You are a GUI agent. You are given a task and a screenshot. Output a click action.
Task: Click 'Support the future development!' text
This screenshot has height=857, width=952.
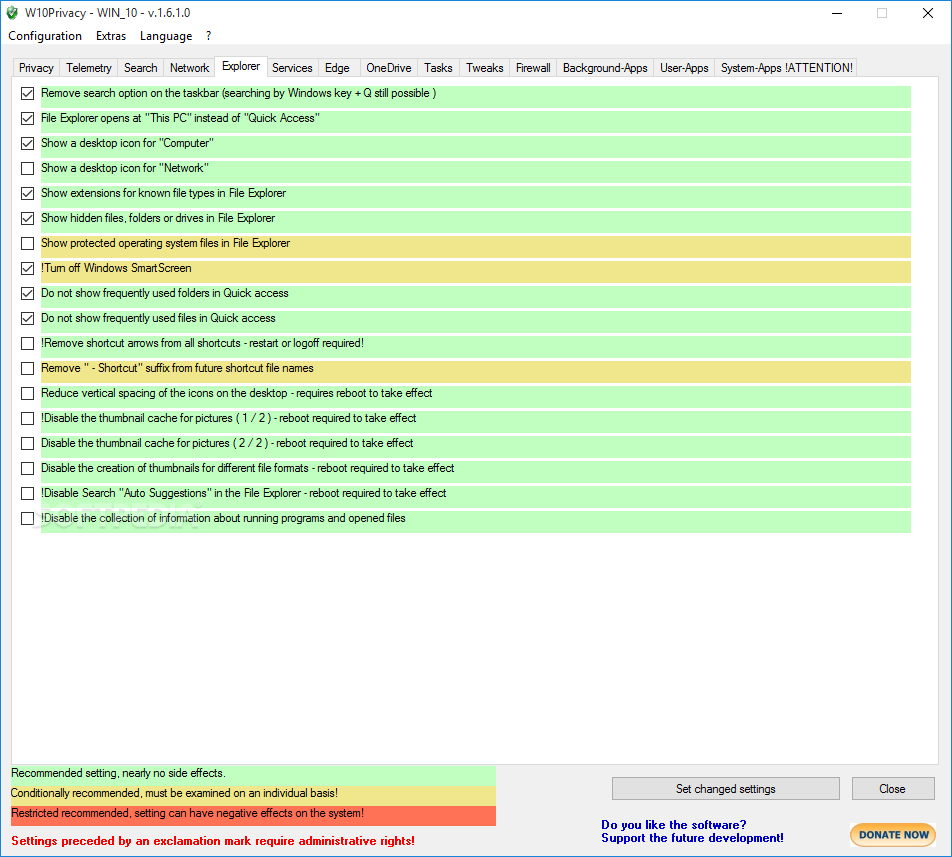tap(692, 838)
